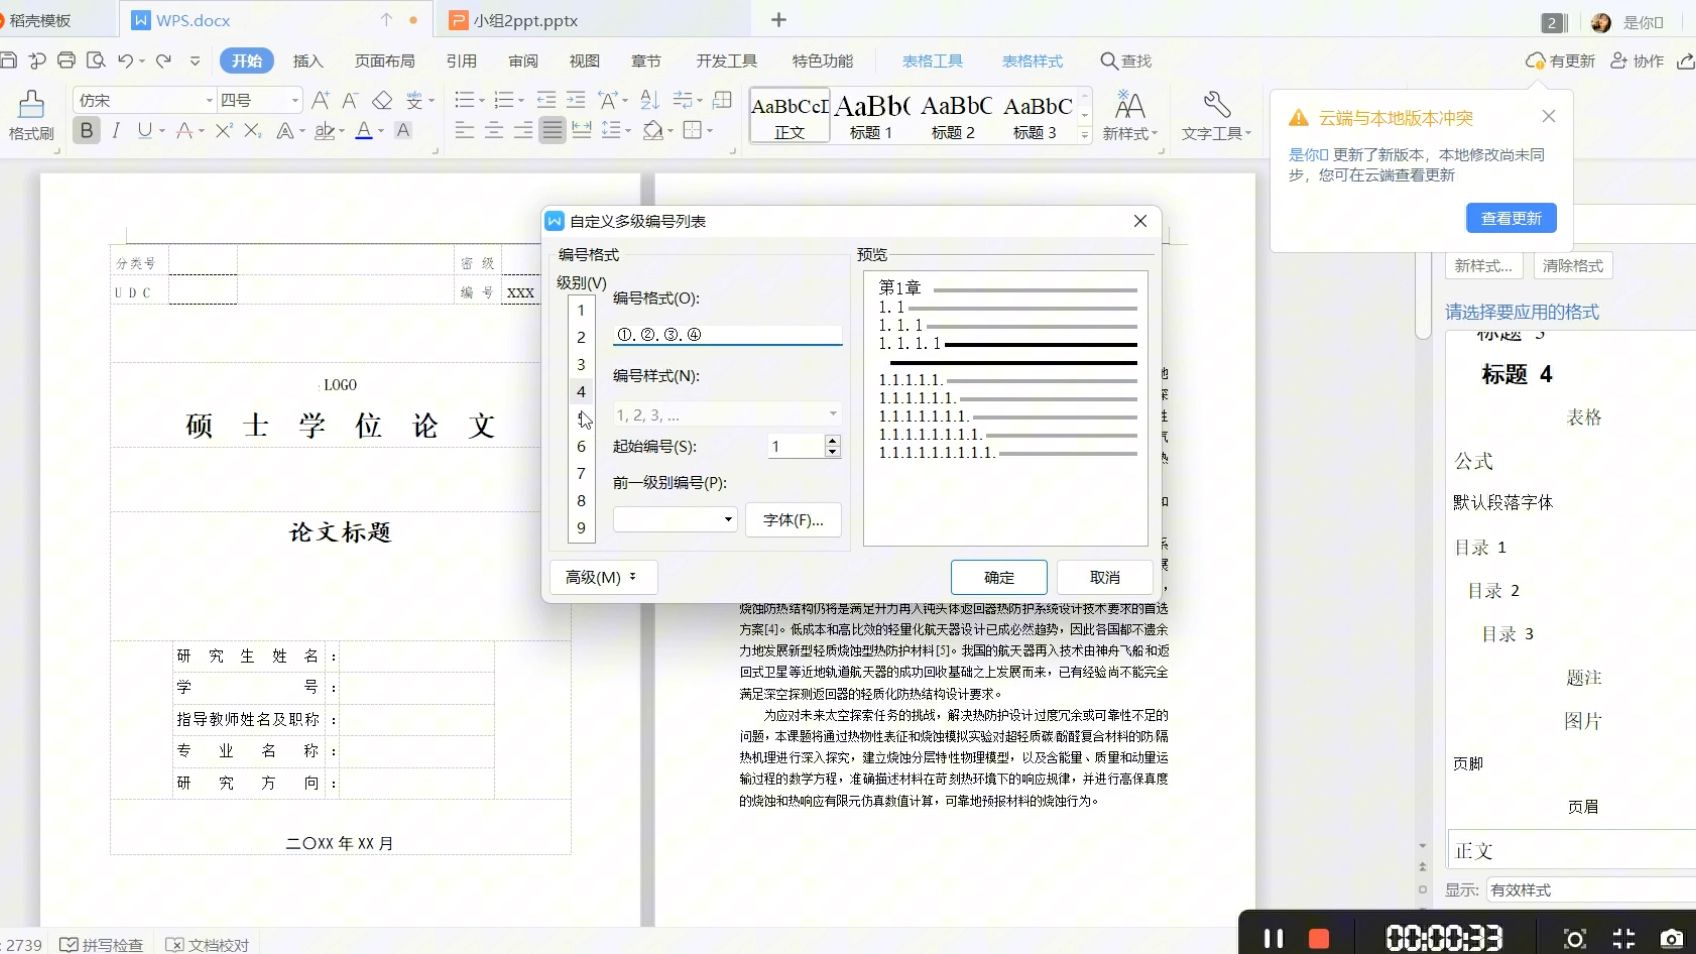
Task: Click Clear Format (清除格式) button
Action: point(1573,266)
